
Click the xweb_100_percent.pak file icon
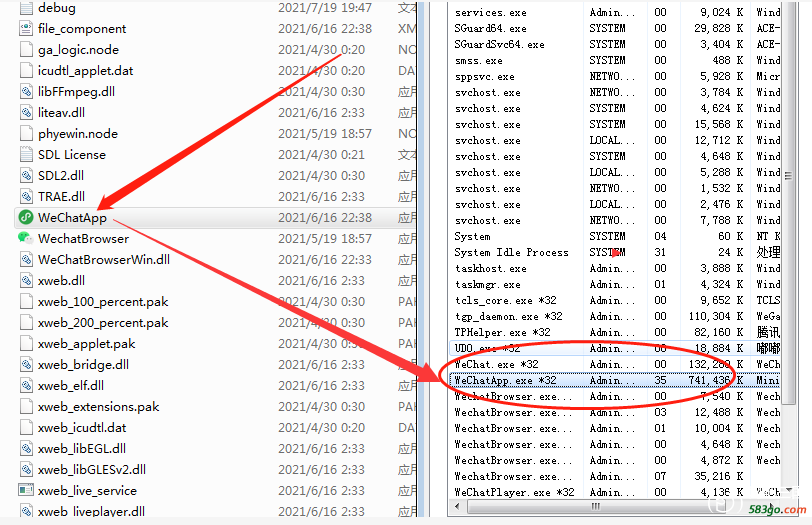[26, 301]
